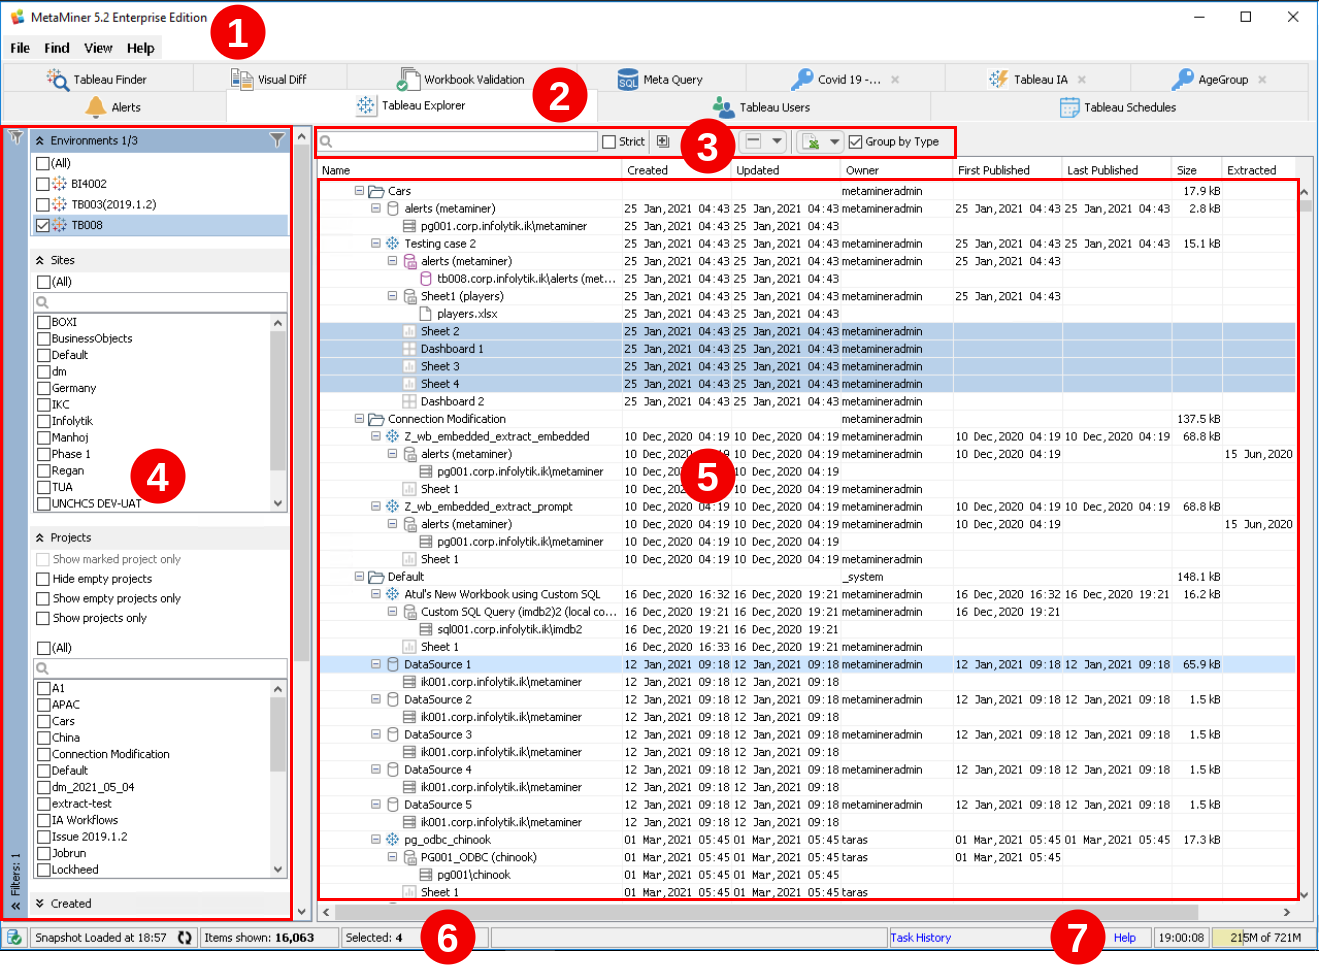Click the Workbook Validation tab icon
The image size is (1320, 965).
coord(408,78)
